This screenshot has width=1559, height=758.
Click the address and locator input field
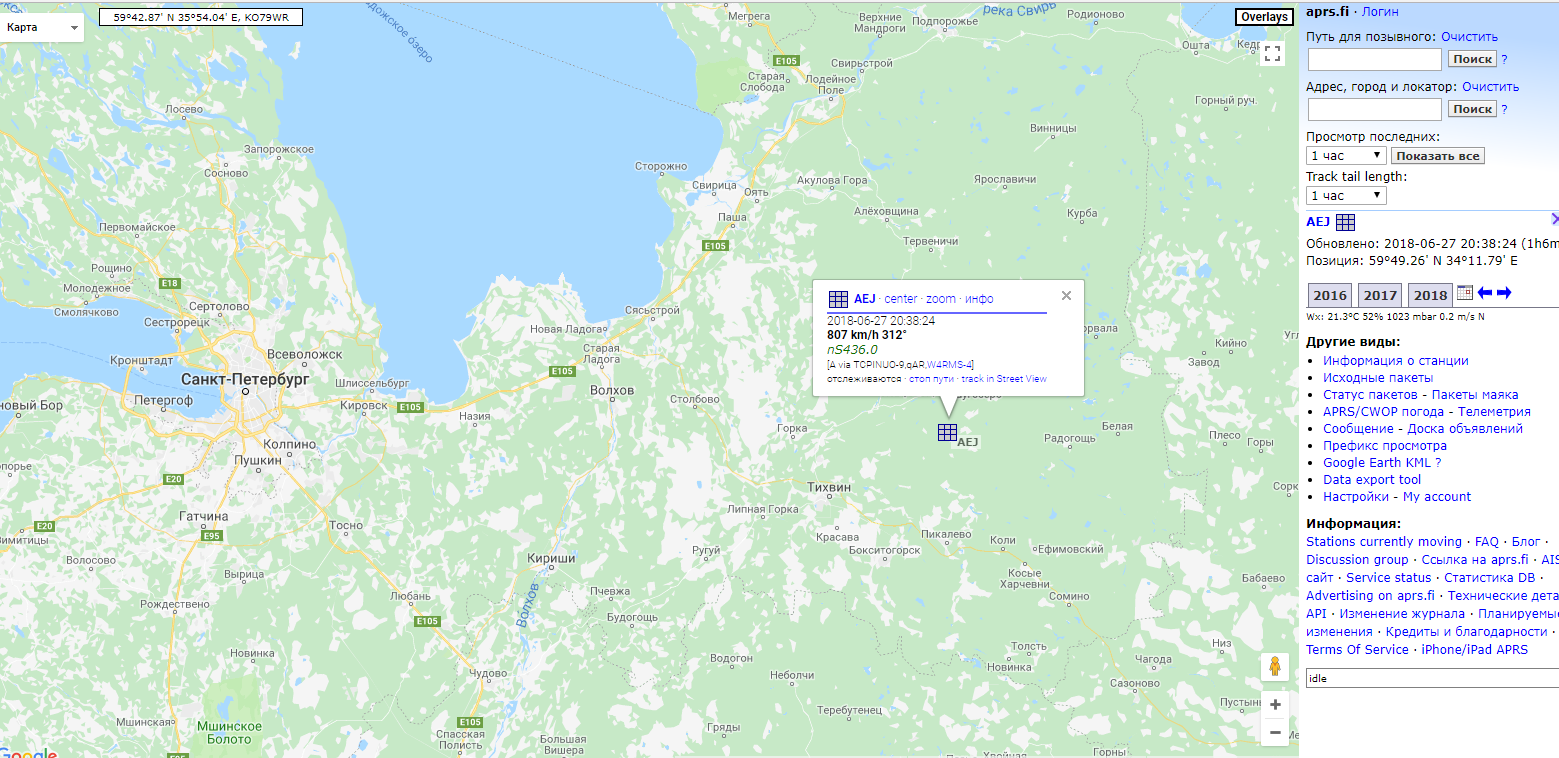(x=1374, y=109)
